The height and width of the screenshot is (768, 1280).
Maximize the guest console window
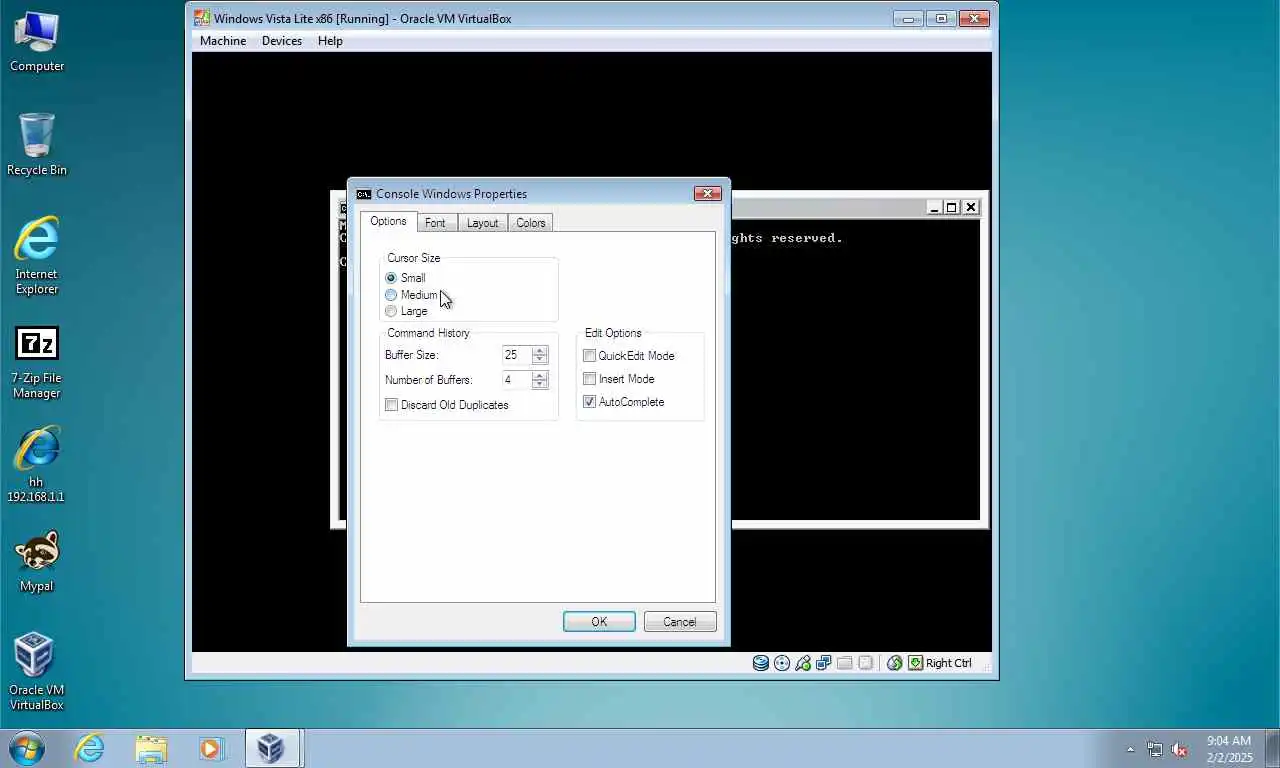pos(952,207)
